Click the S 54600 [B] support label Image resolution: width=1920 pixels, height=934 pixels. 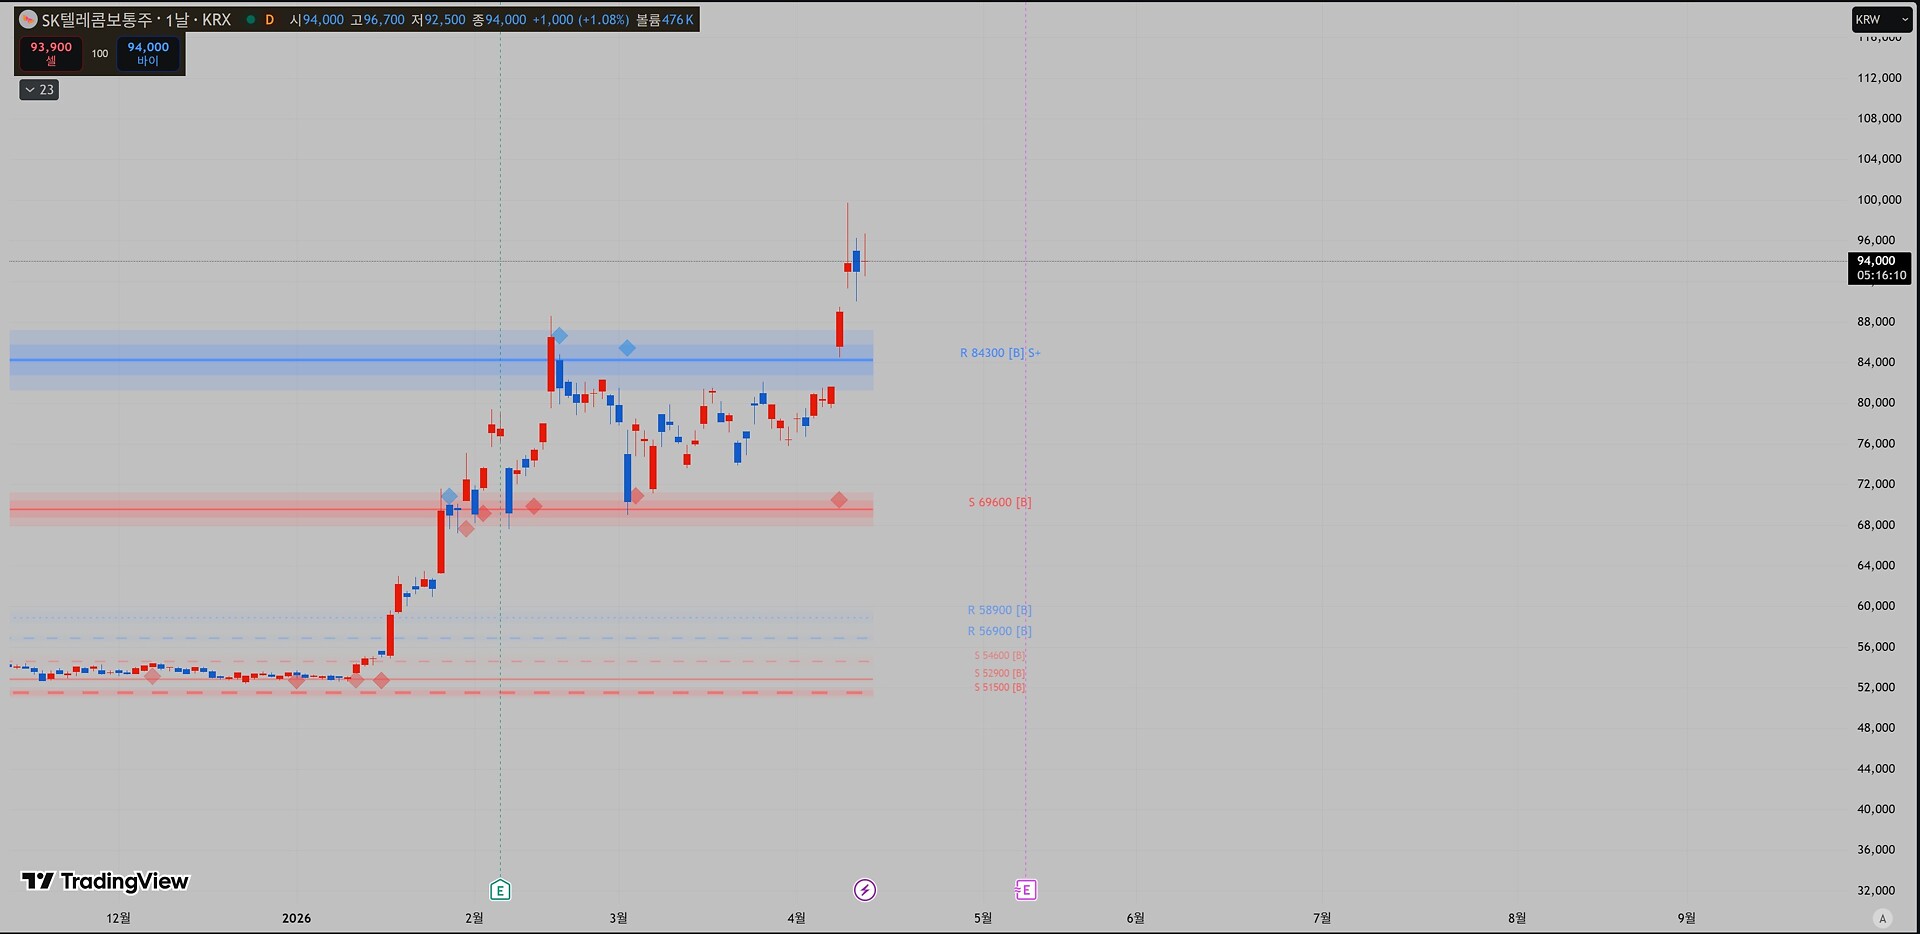1000,656
